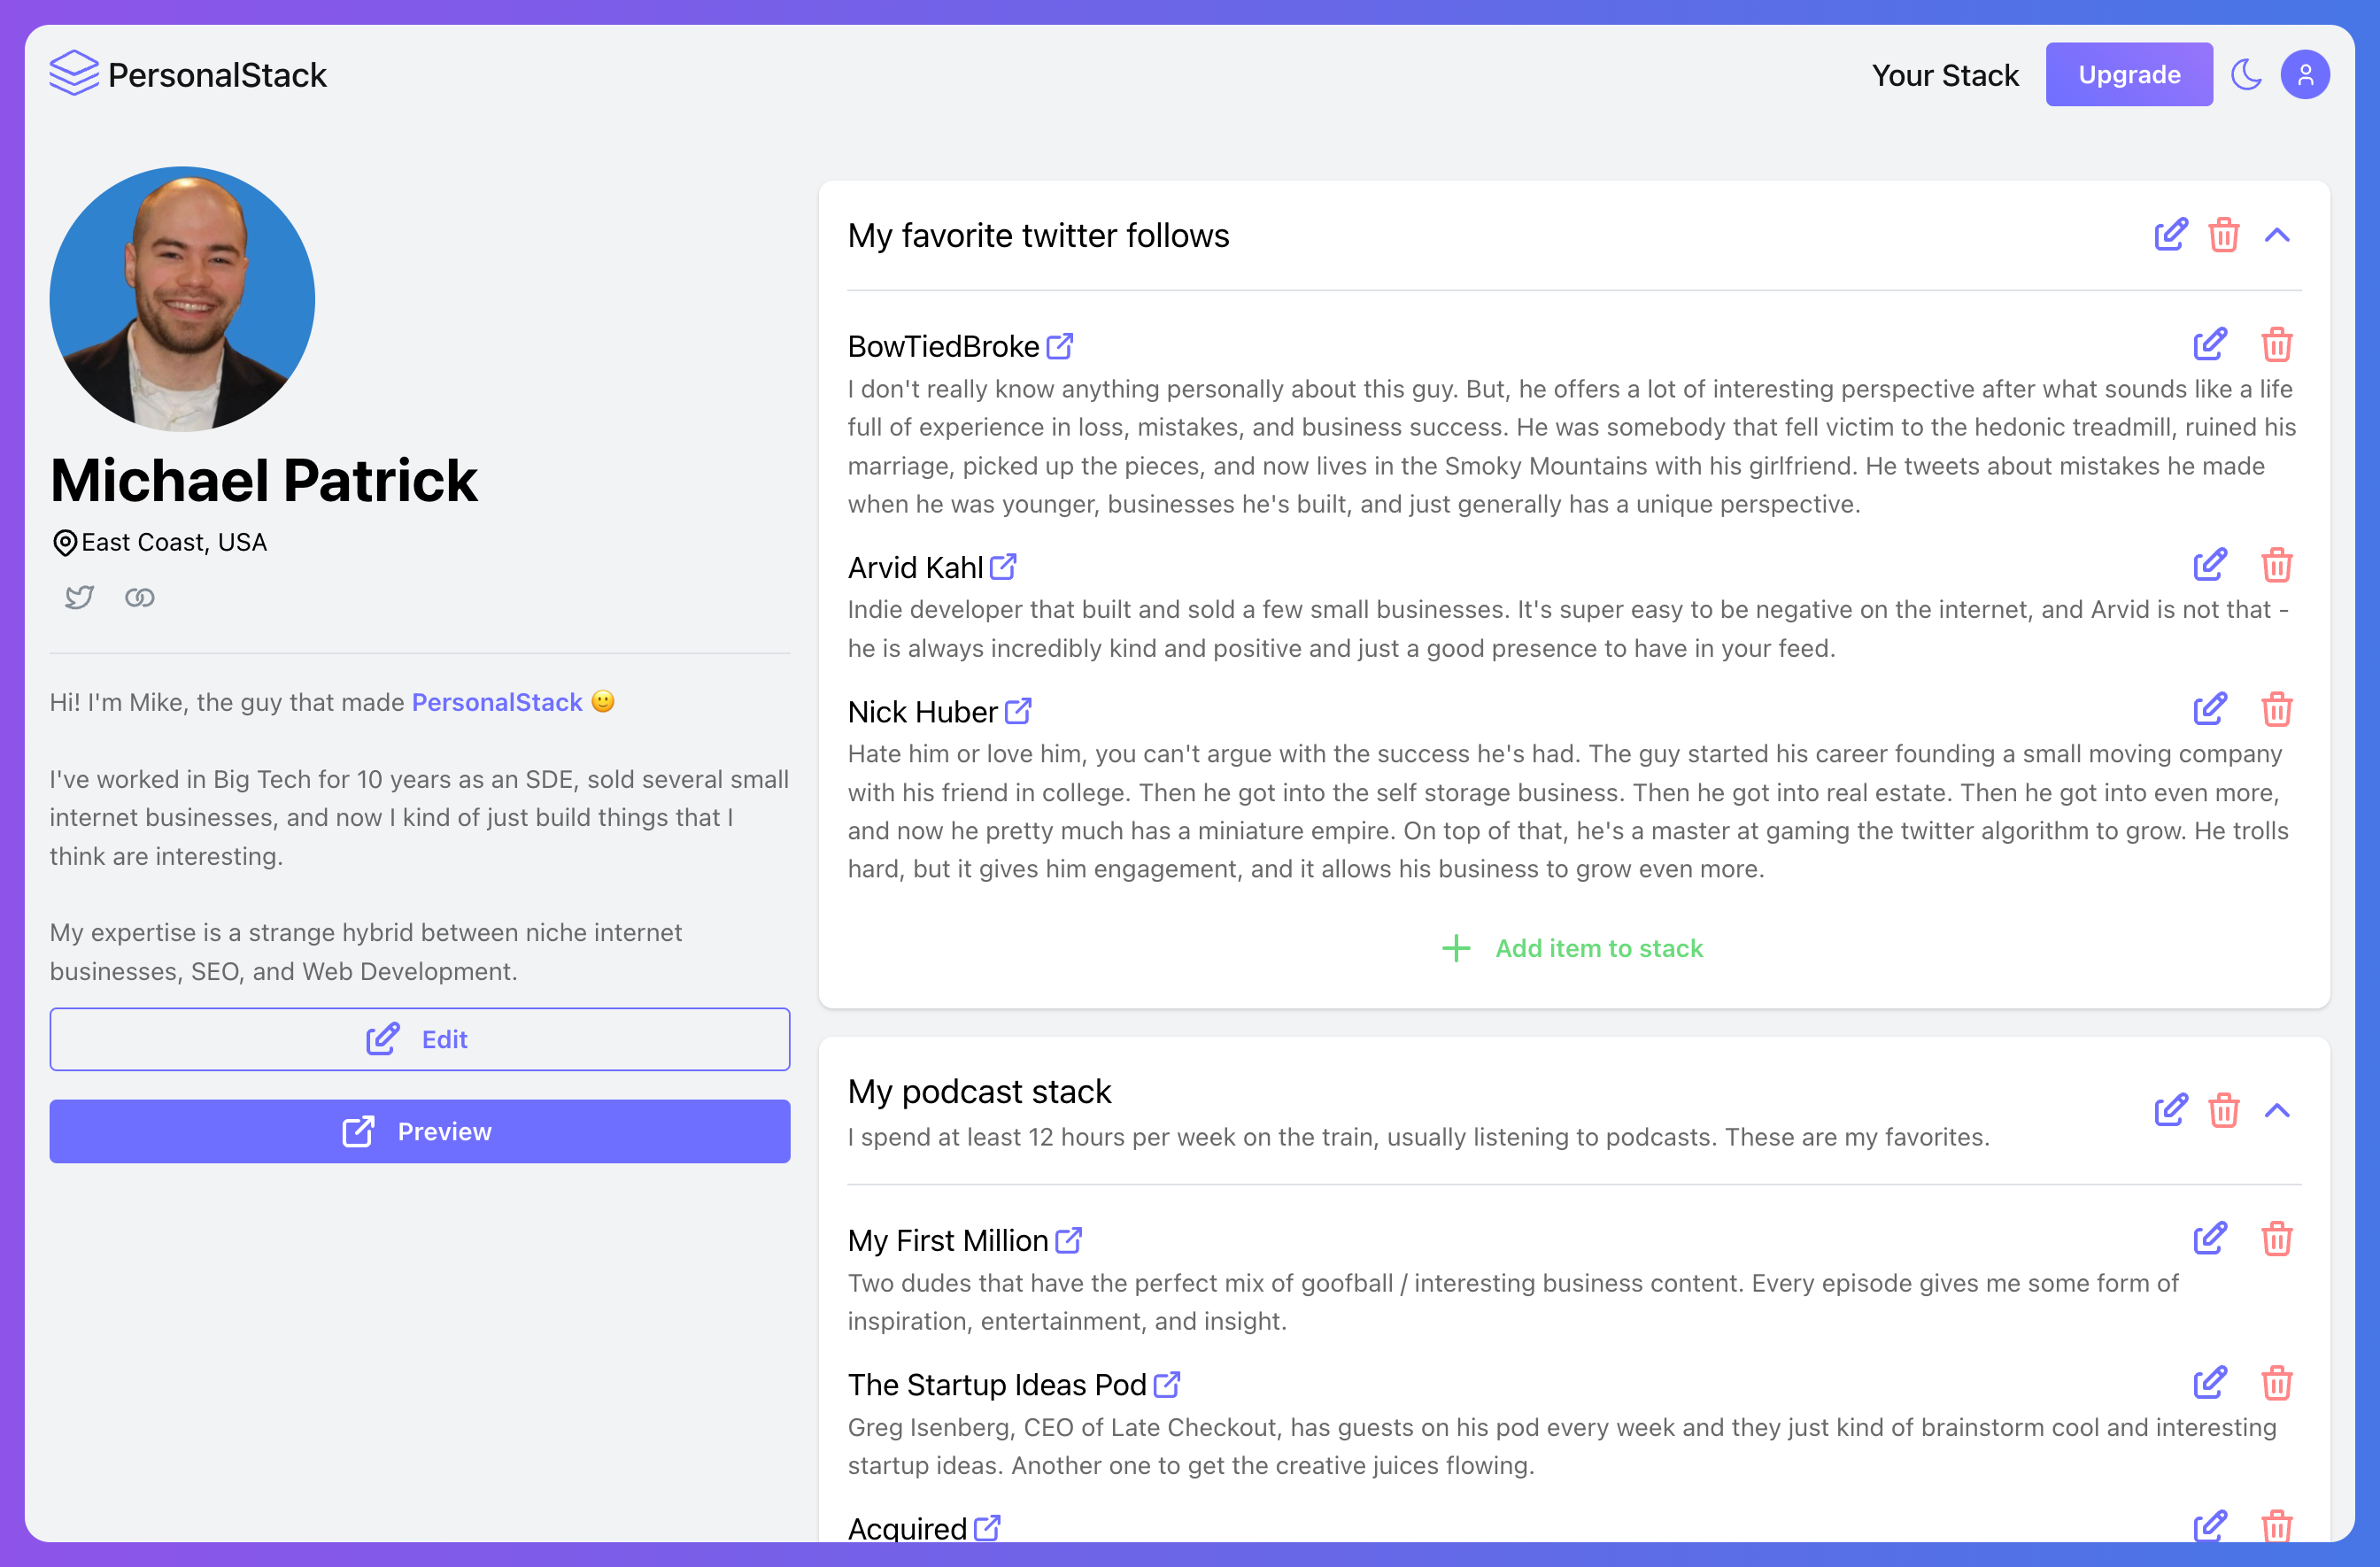This screenshot has height=1567, width=2380.
Task: Click the My favorite twitter follows heading
Action: 1038,235
